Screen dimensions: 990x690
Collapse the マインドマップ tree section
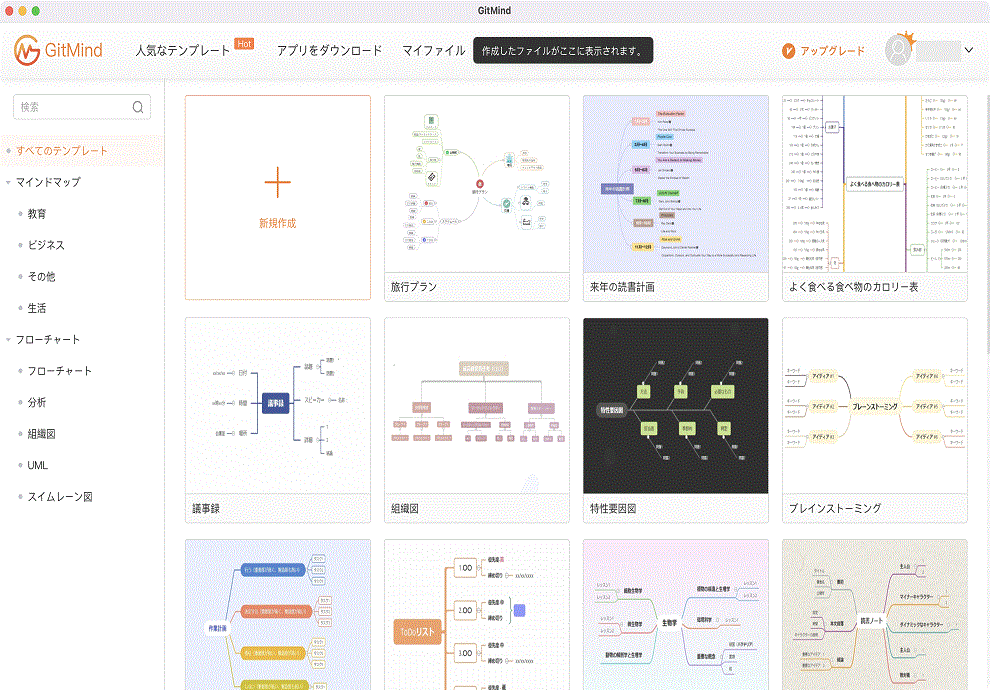[8, 182]
